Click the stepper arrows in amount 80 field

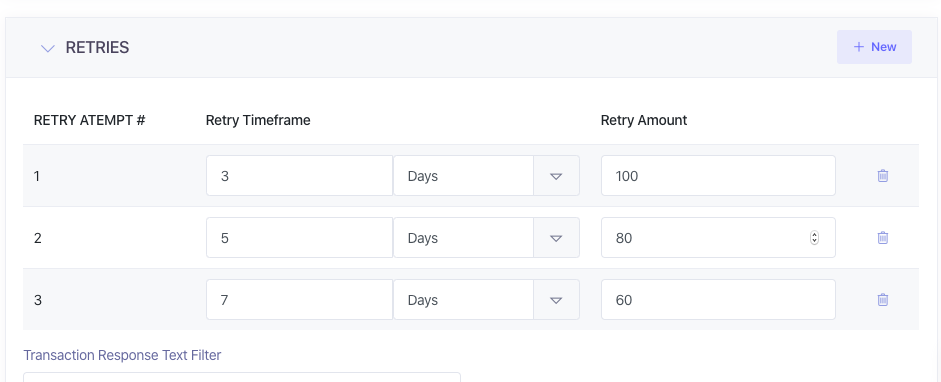pos(814,237)
